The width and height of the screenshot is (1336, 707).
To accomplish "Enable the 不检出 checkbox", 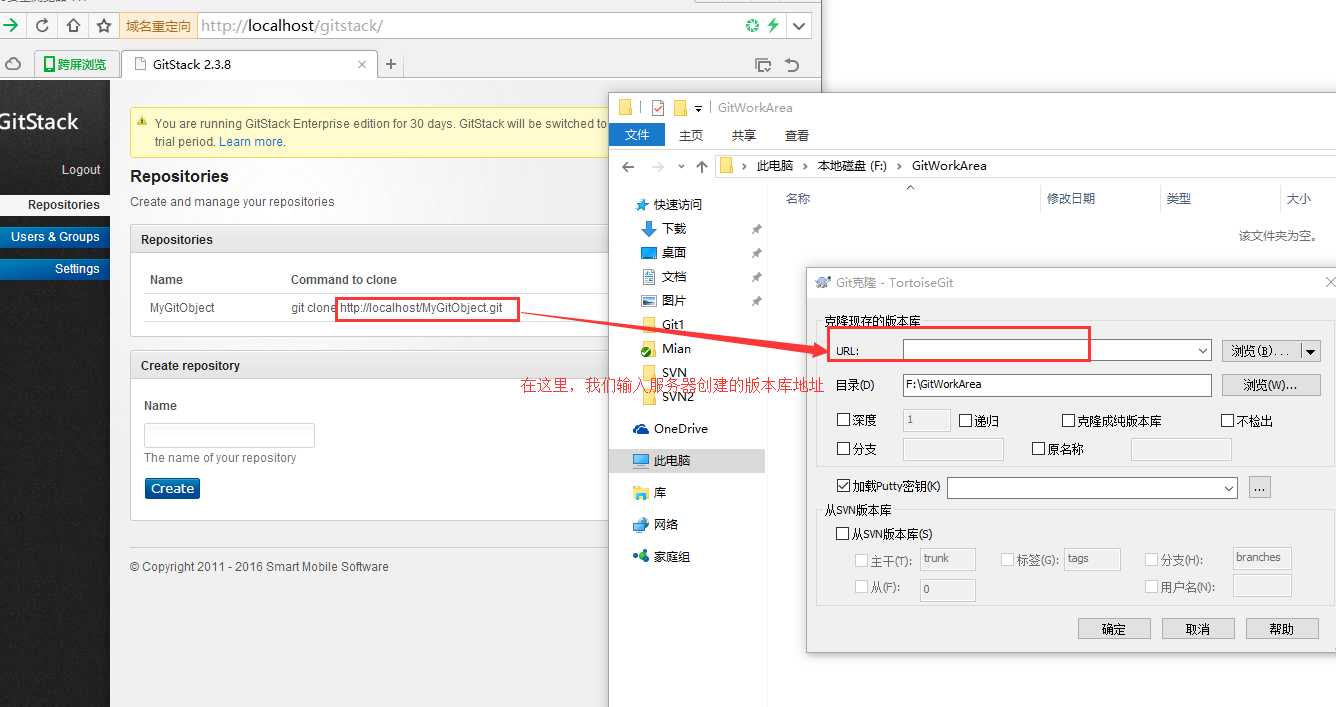I will [x=1228, y=420].
